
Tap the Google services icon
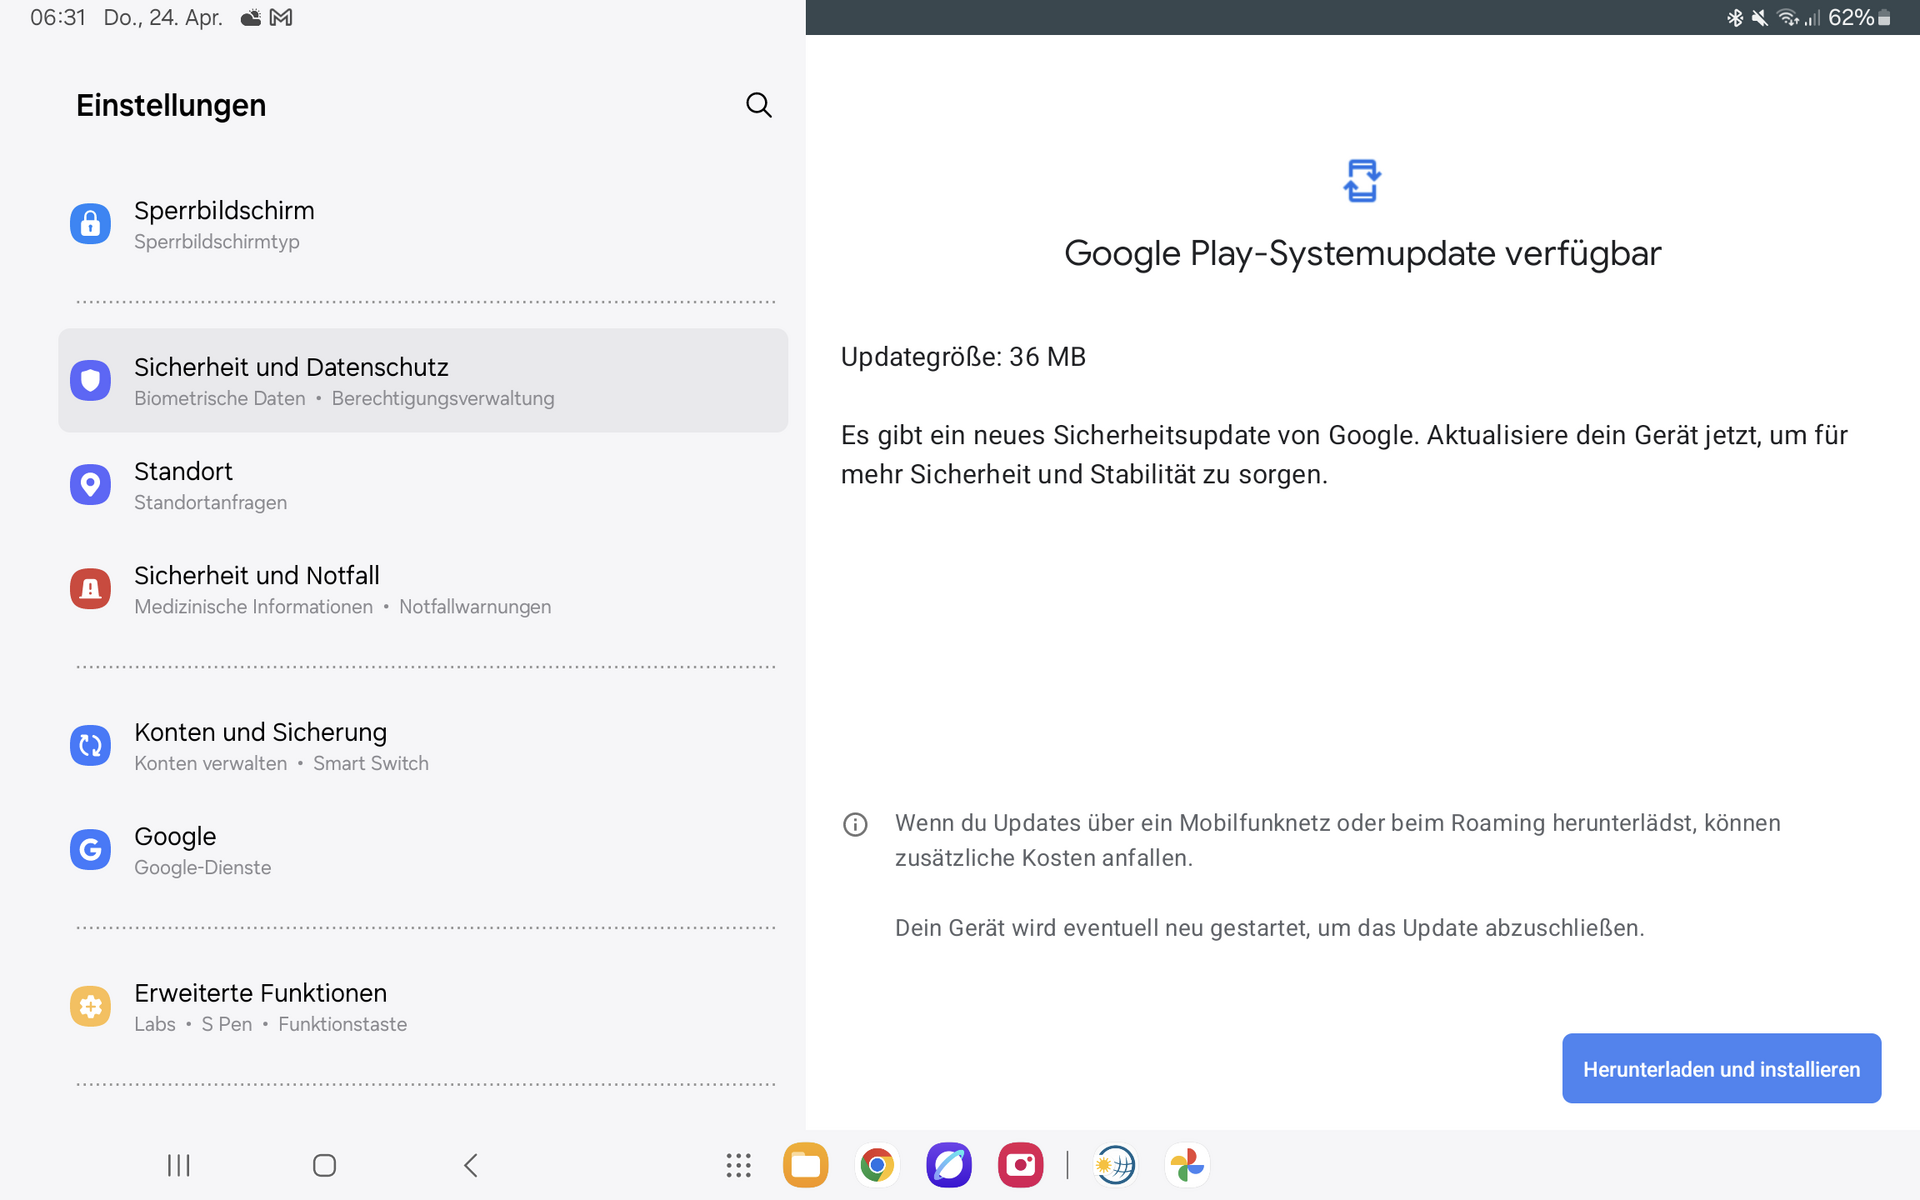click(x=90, y=850)
